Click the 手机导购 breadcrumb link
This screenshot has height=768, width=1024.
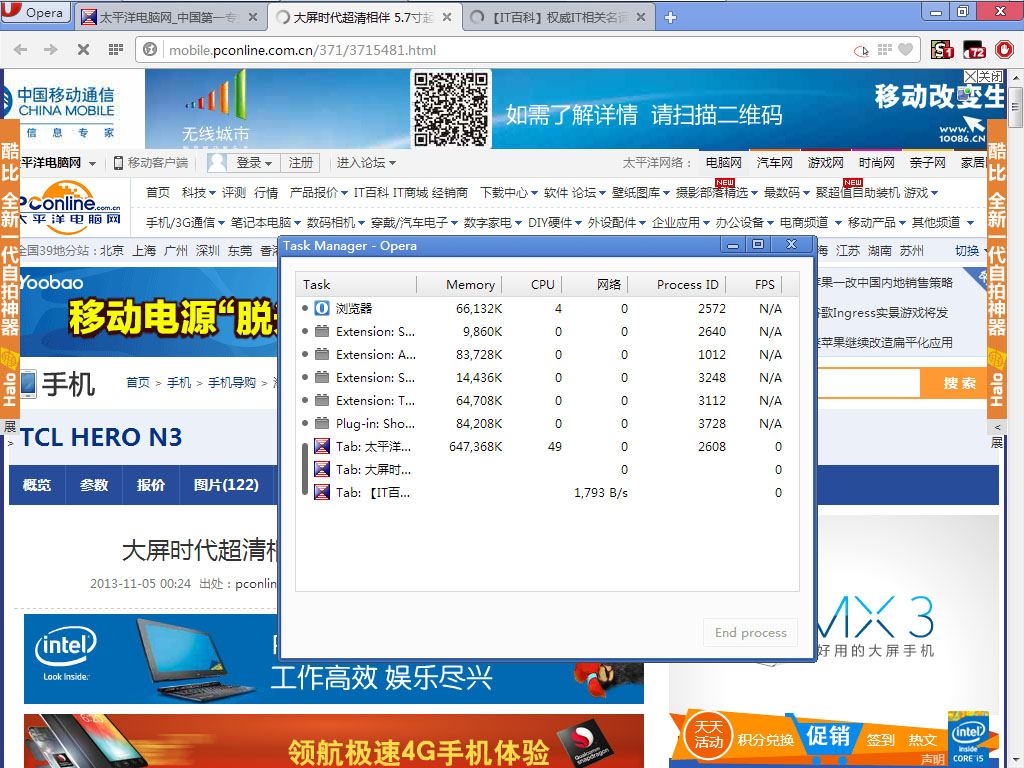[x=232, y=383]
